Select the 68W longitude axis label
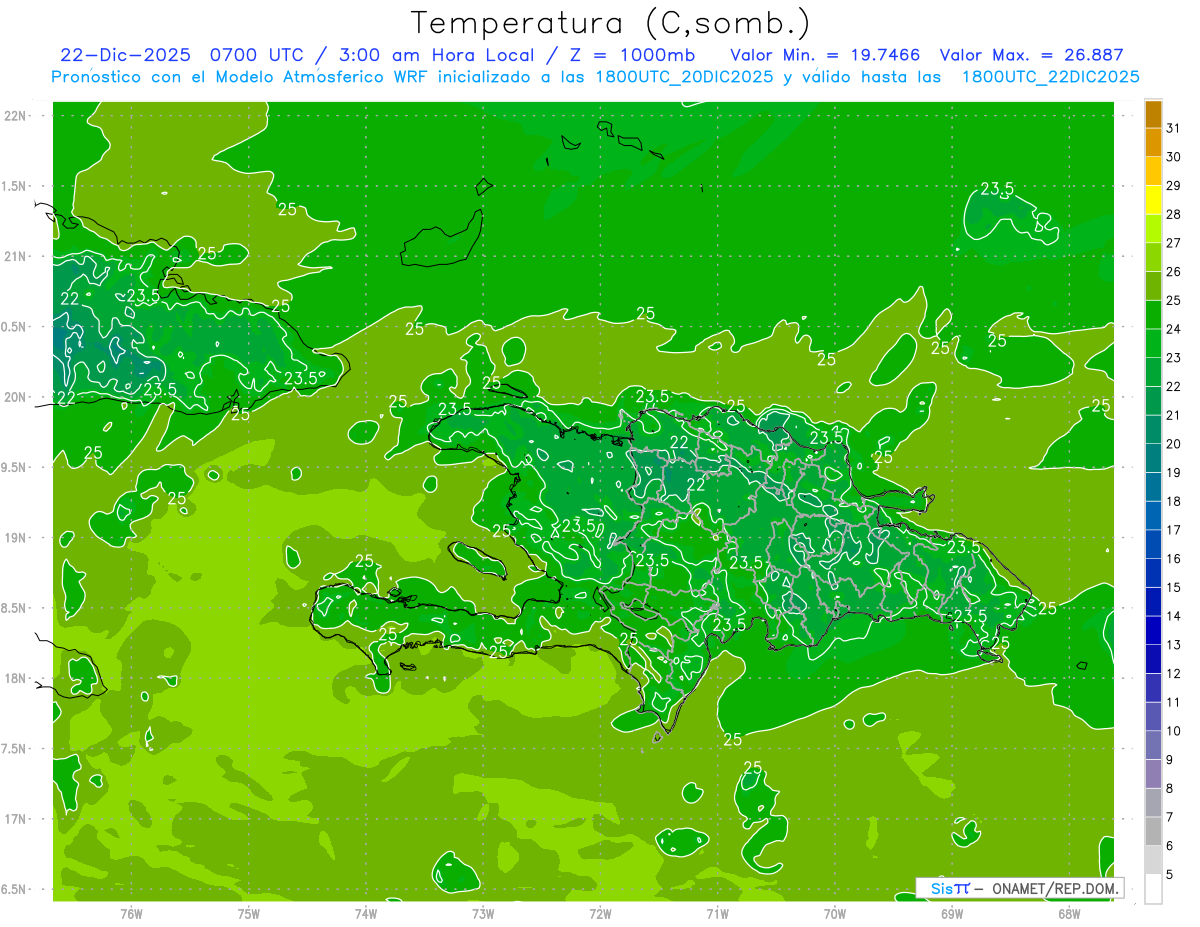The height and width of the screenshot is (927, 1200). pyautogui.click(x=1069, y=914)
